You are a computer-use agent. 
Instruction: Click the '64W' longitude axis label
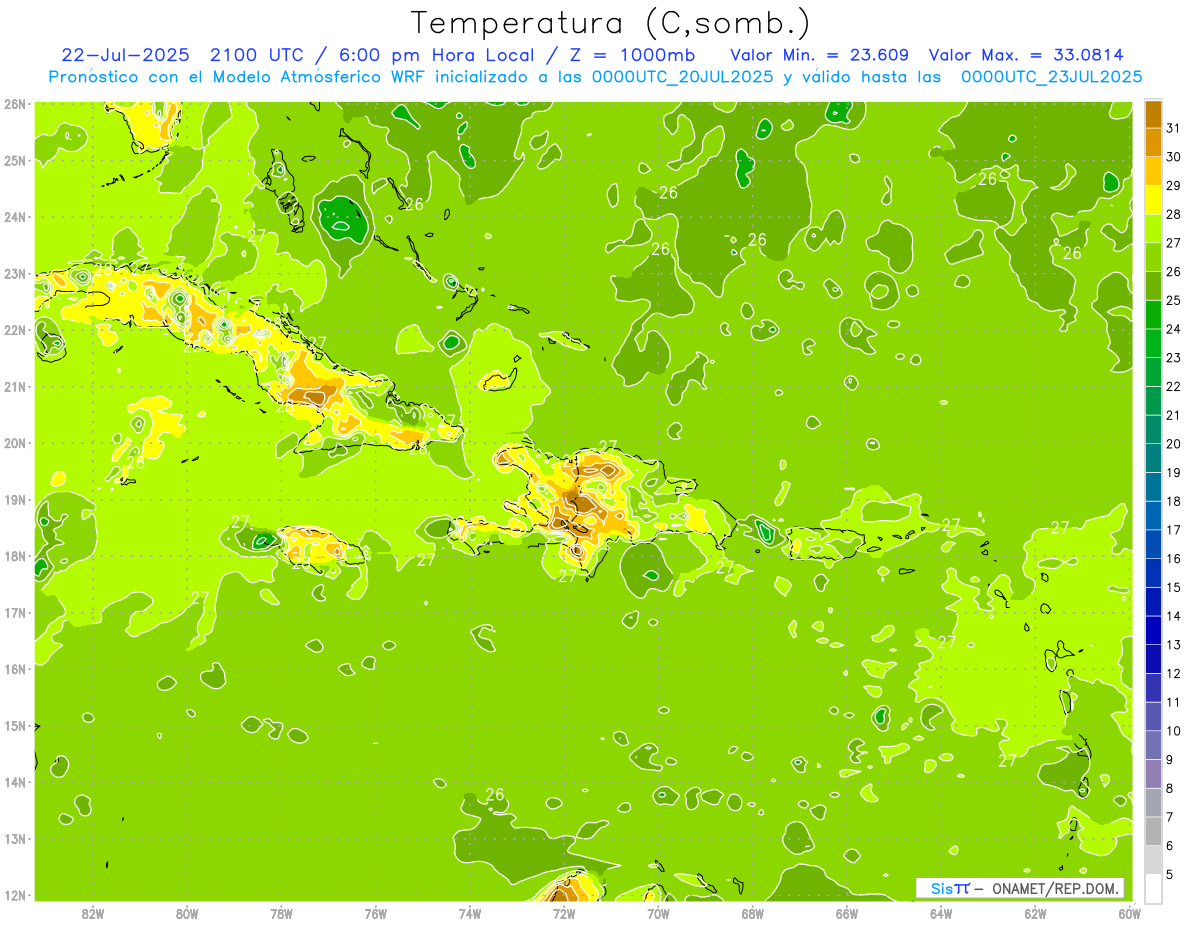(x=941, y=913)
